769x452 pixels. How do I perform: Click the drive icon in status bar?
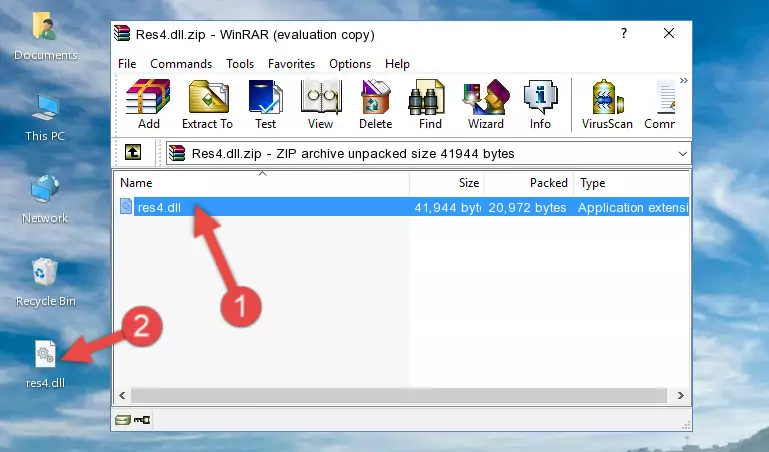(x=122, y=420)
